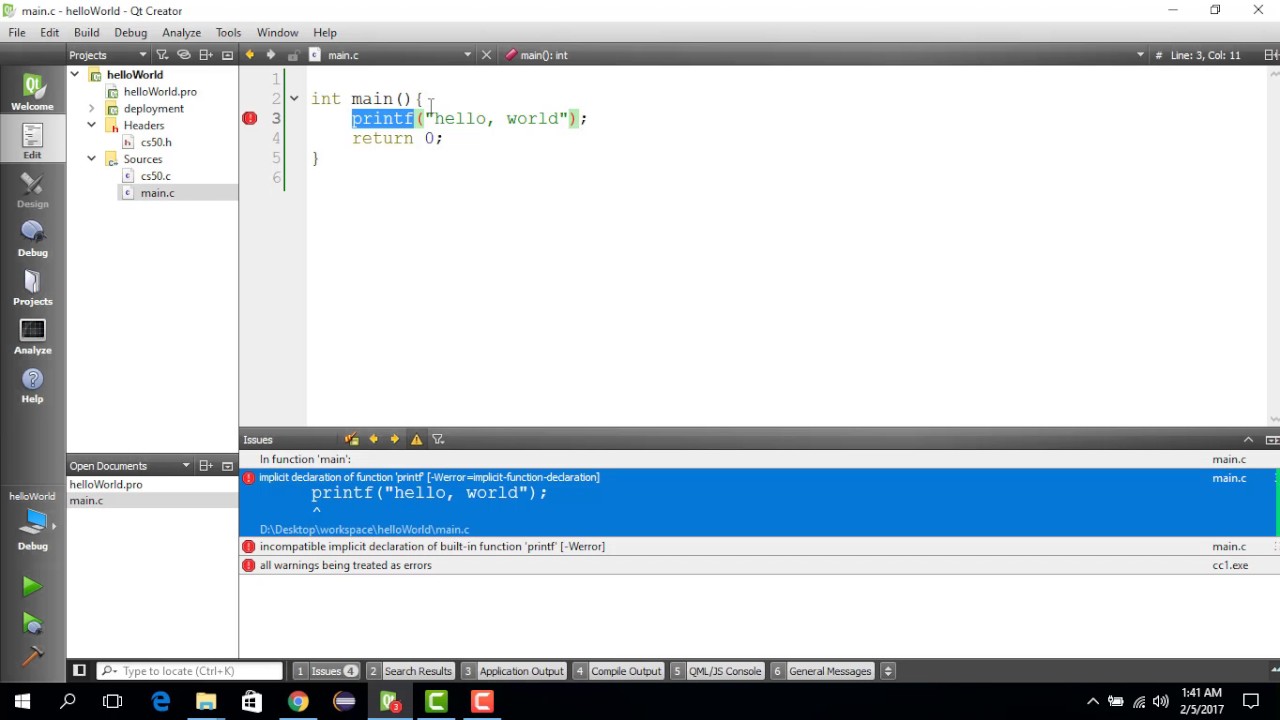The height and width of the screenshot is (720, 1280).
Task: Close the Projects pane
Action: pos(228,55)
